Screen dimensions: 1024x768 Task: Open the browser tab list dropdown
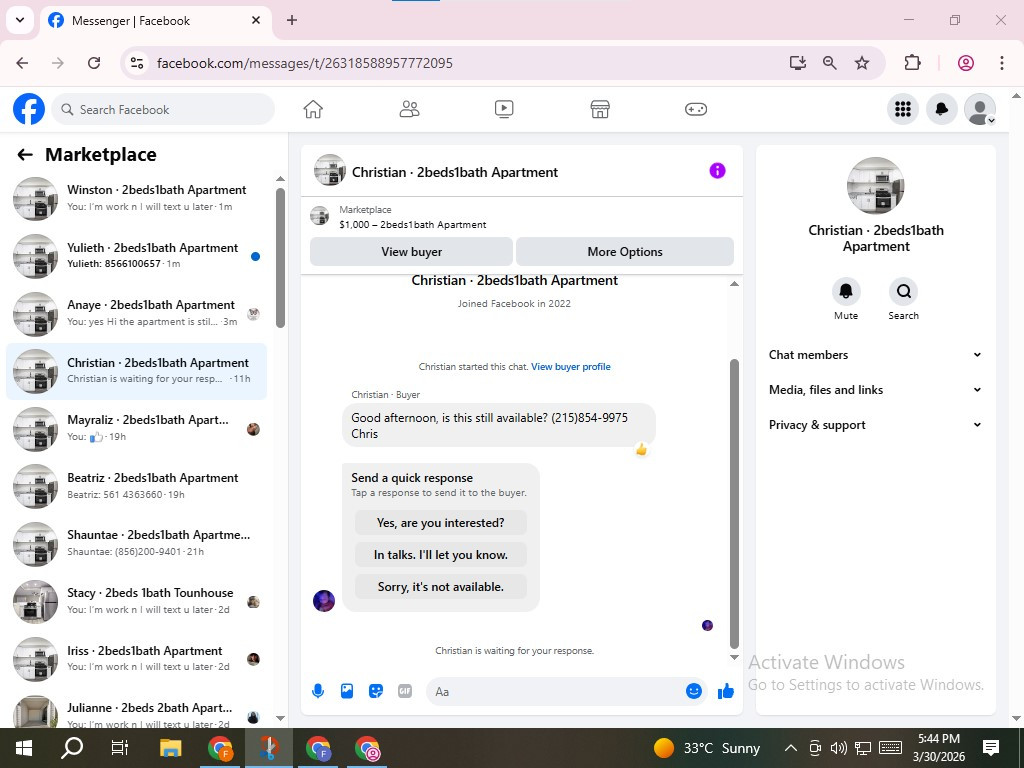(x=20, y=20)
